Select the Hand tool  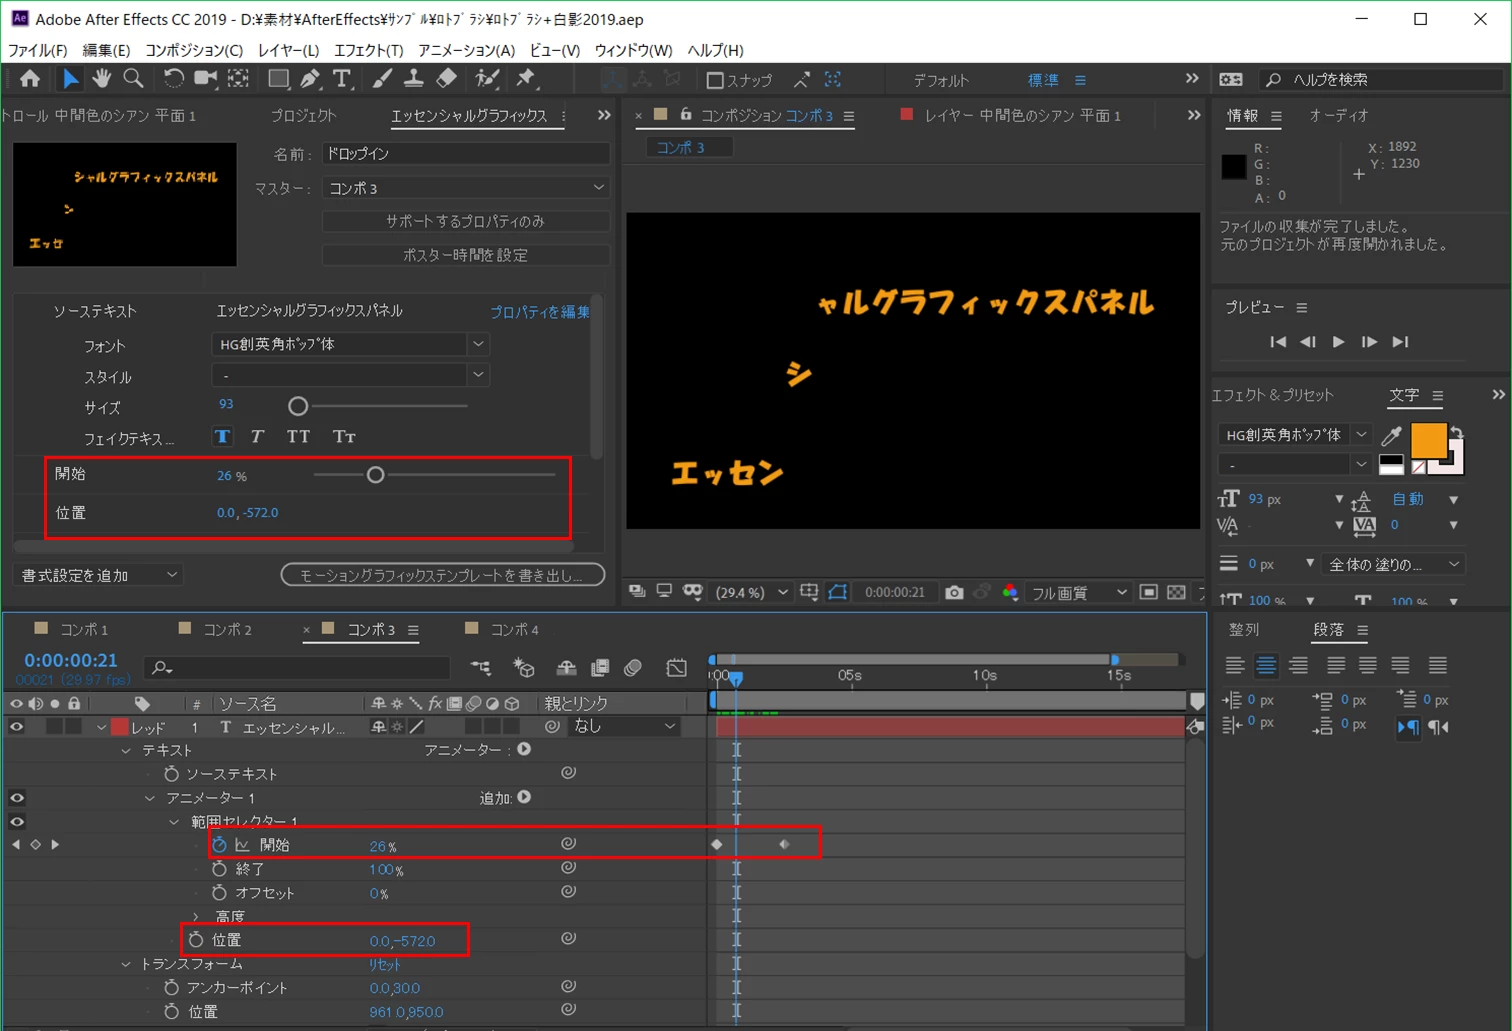101,79
